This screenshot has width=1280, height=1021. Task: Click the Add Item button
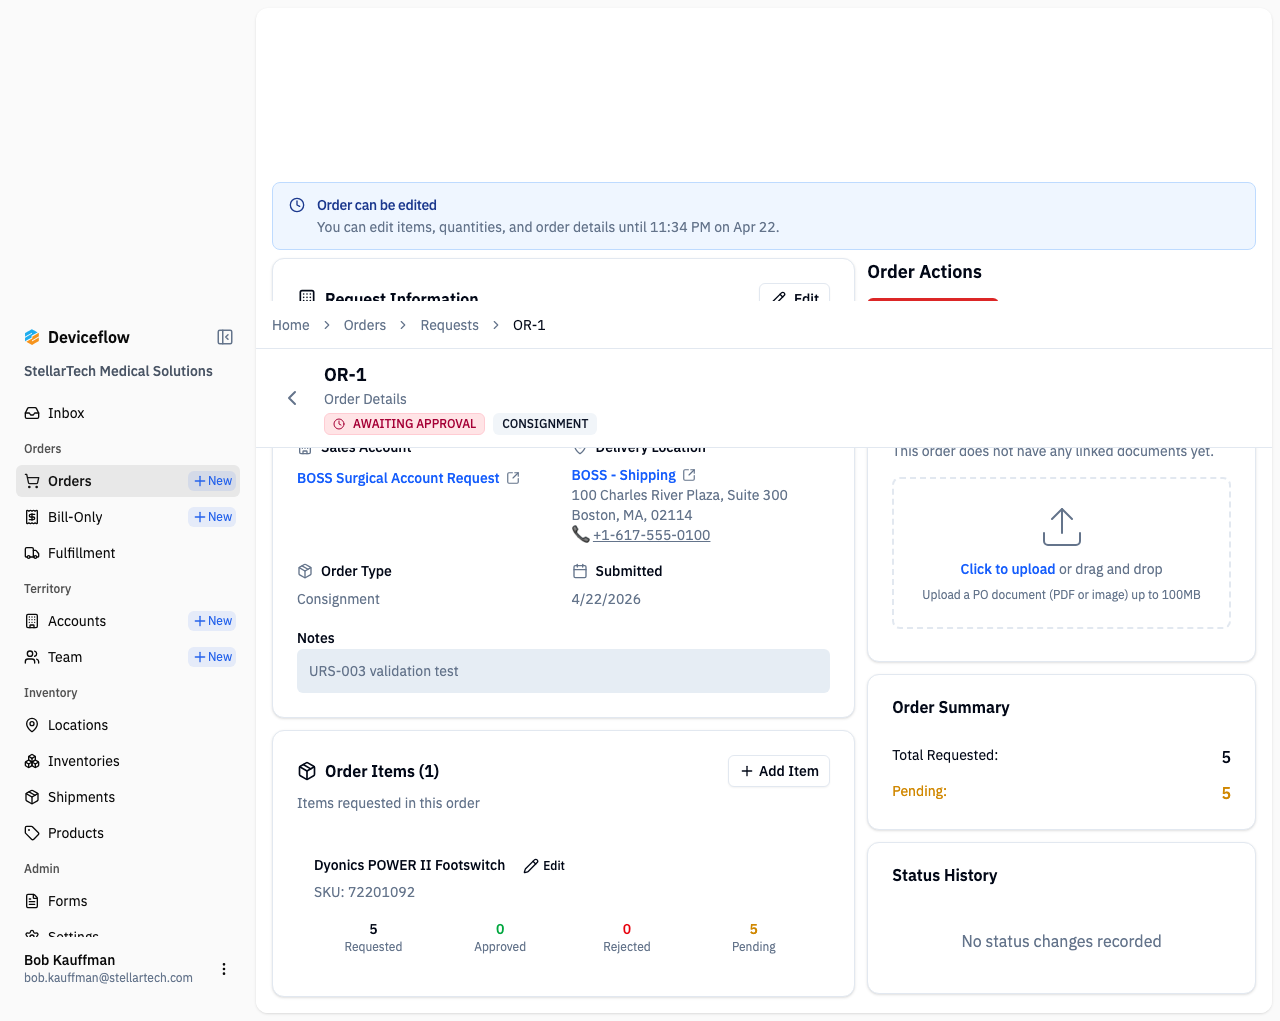[x=779, y=771]
